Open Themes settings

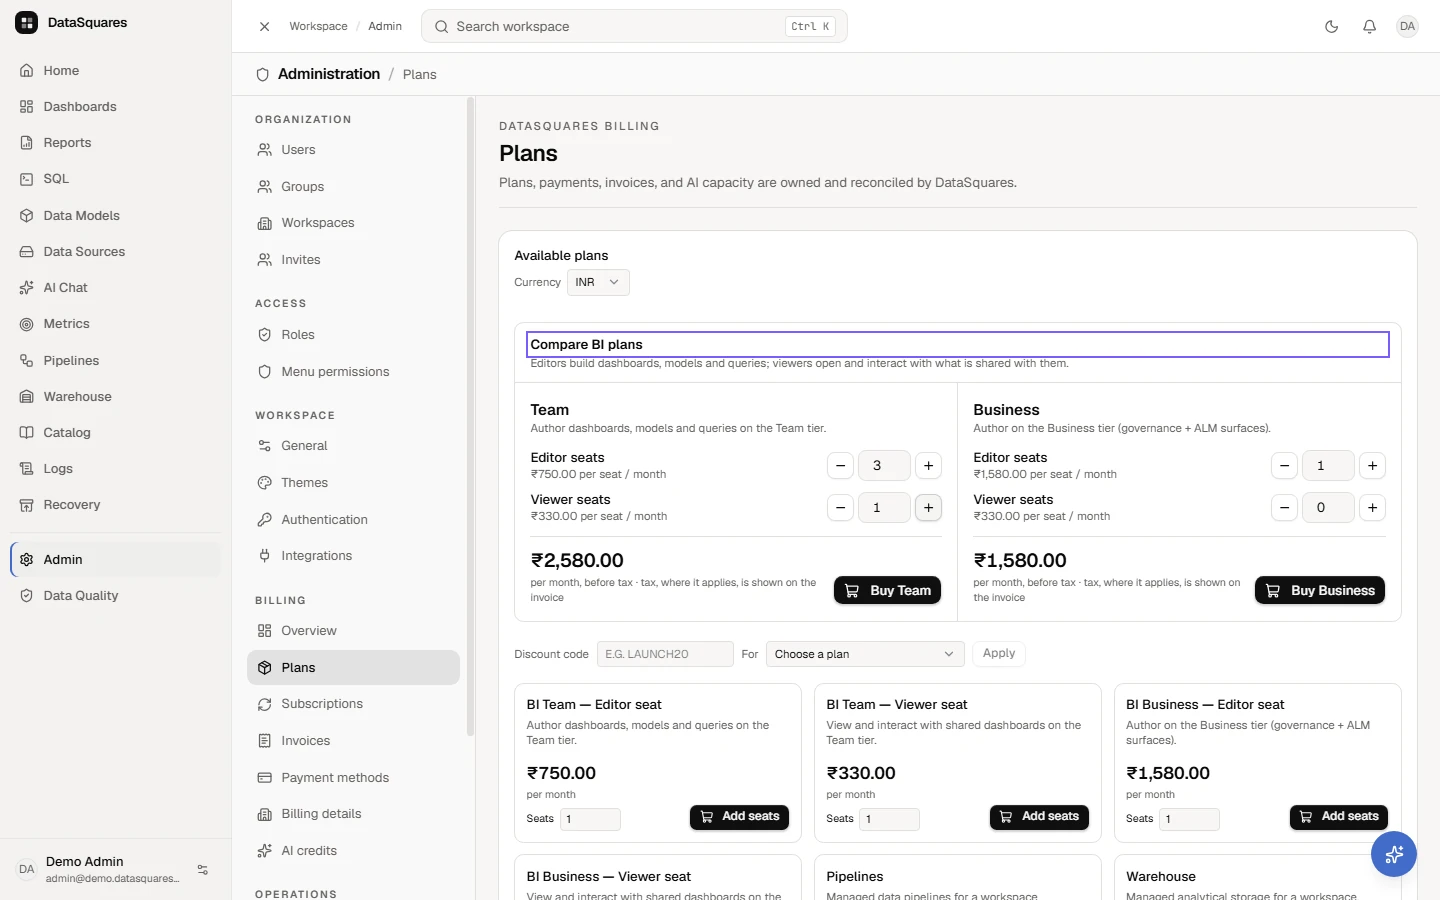tap(353, 483)
